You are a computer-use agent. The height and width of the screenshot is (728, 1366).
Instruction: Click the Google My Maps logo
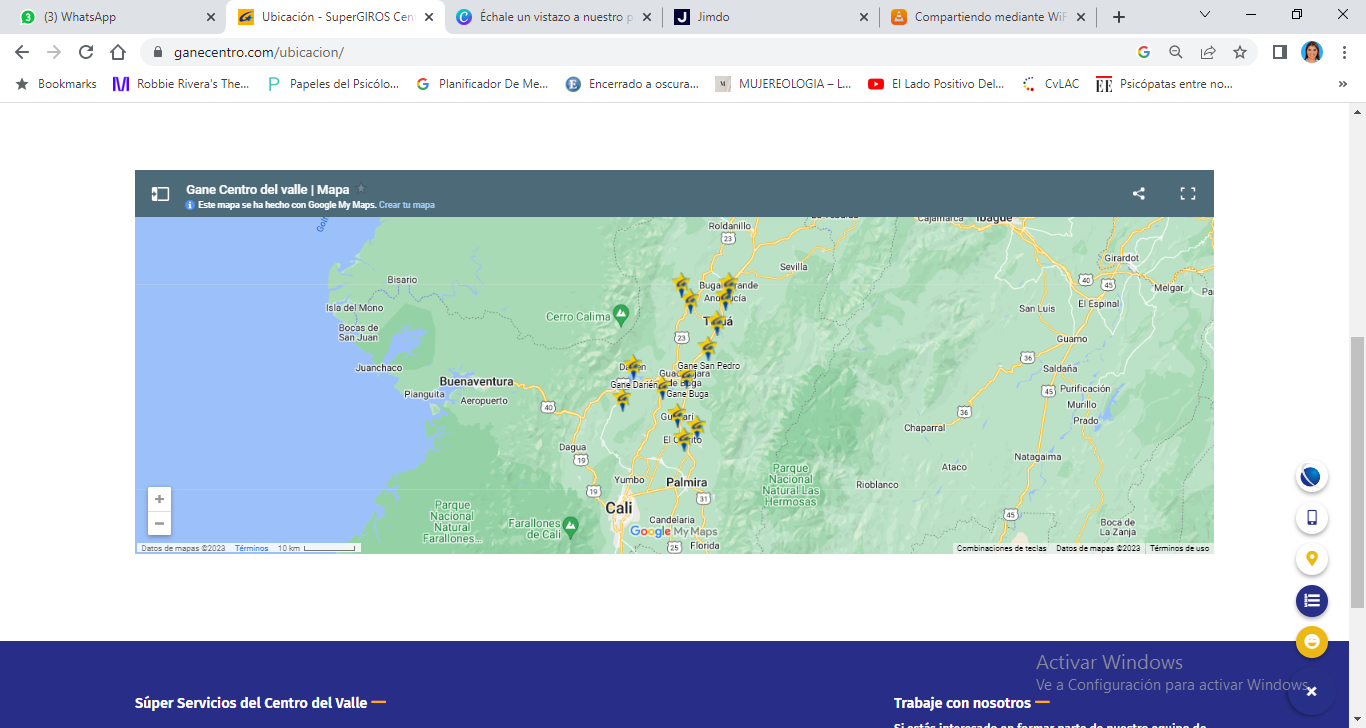pyautogui.click(x=673, y=532)
